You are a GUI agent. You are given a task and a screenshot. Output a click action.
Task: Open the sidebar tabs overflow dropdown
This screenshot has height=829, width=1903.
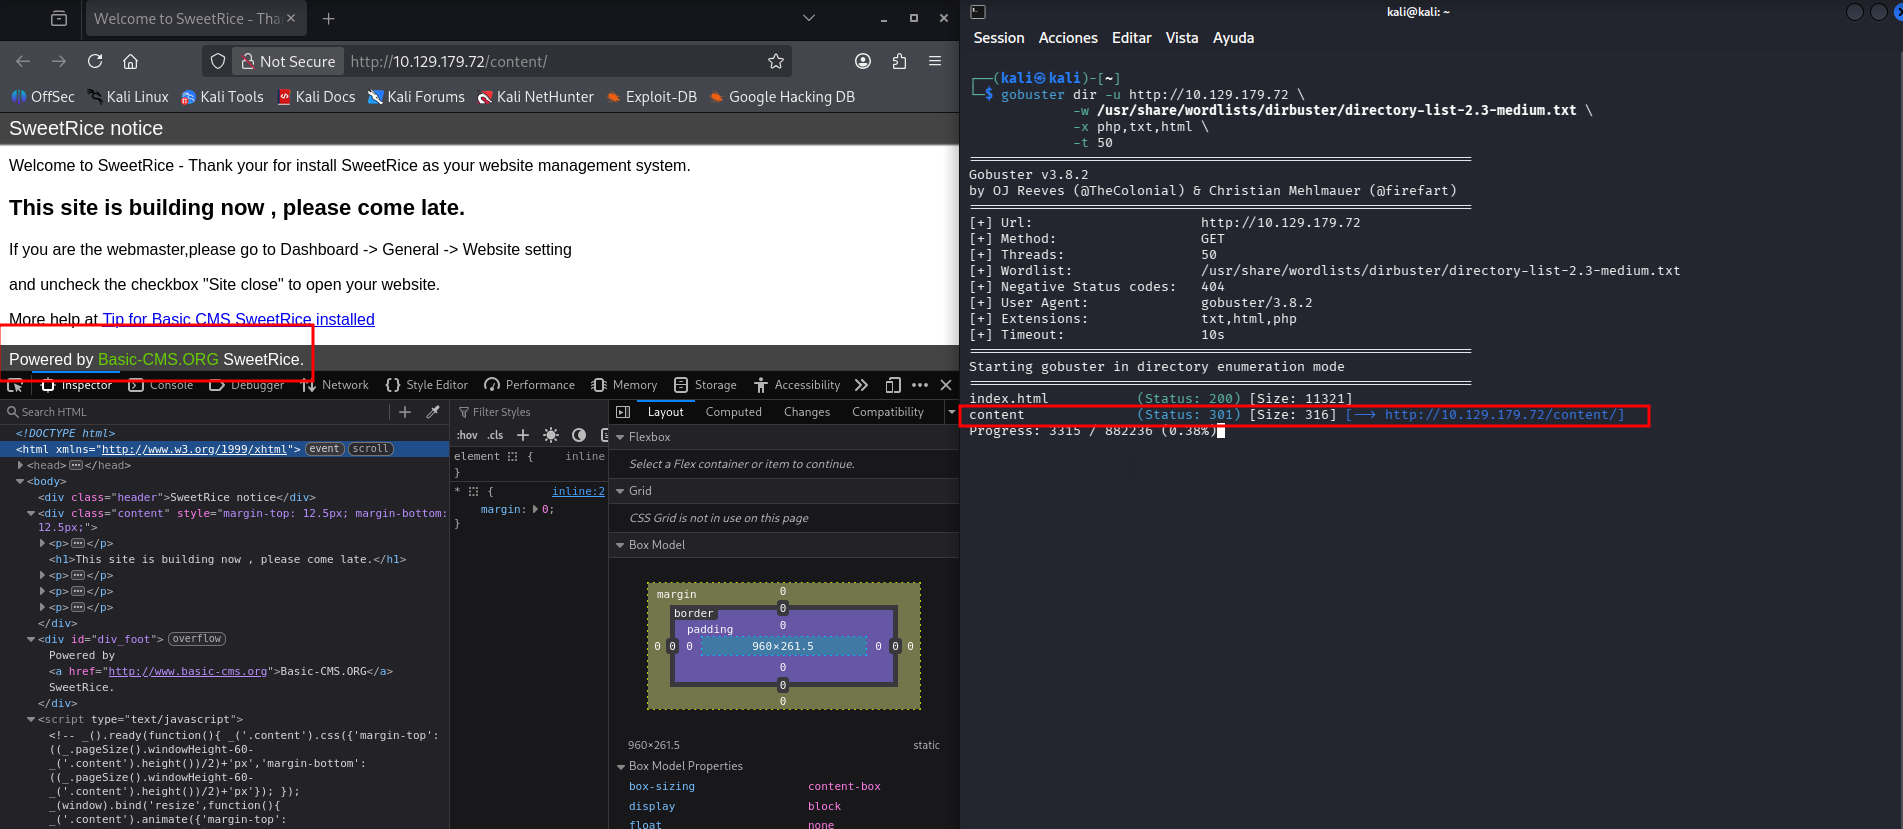pyautogui.click(x=951, y=412)
